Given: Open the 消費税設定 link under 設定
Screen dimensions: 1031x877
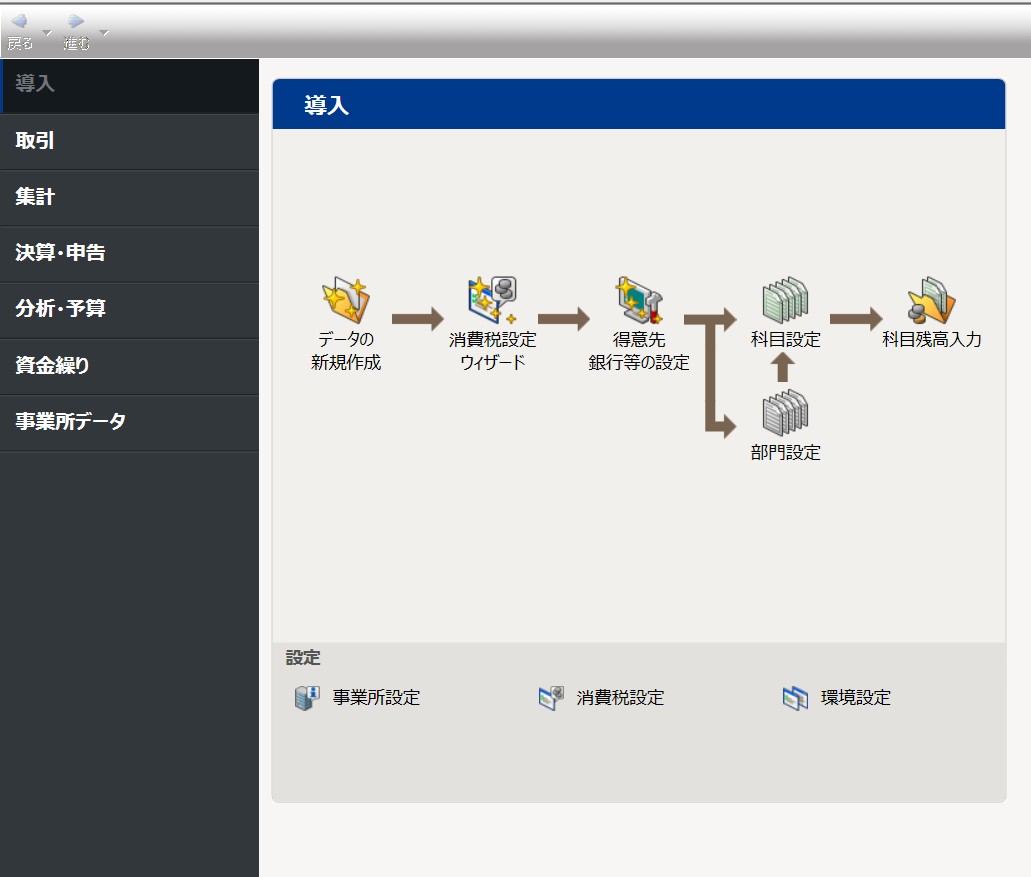Looking at the screenshot, I should coord(620,698).
